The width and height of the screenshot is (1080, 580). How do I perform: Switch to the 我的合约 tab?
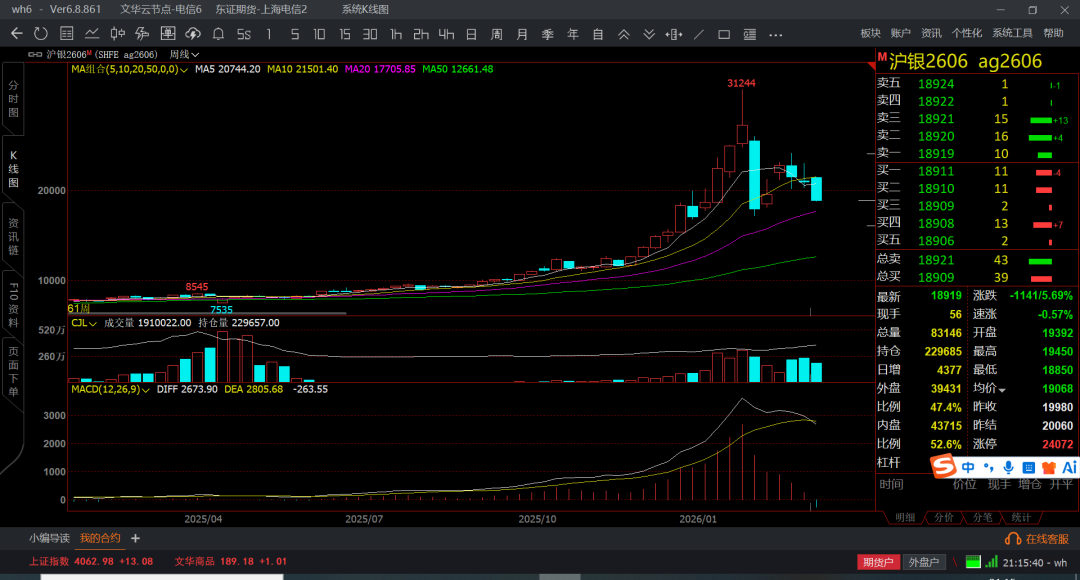click(x=100, y=538)
